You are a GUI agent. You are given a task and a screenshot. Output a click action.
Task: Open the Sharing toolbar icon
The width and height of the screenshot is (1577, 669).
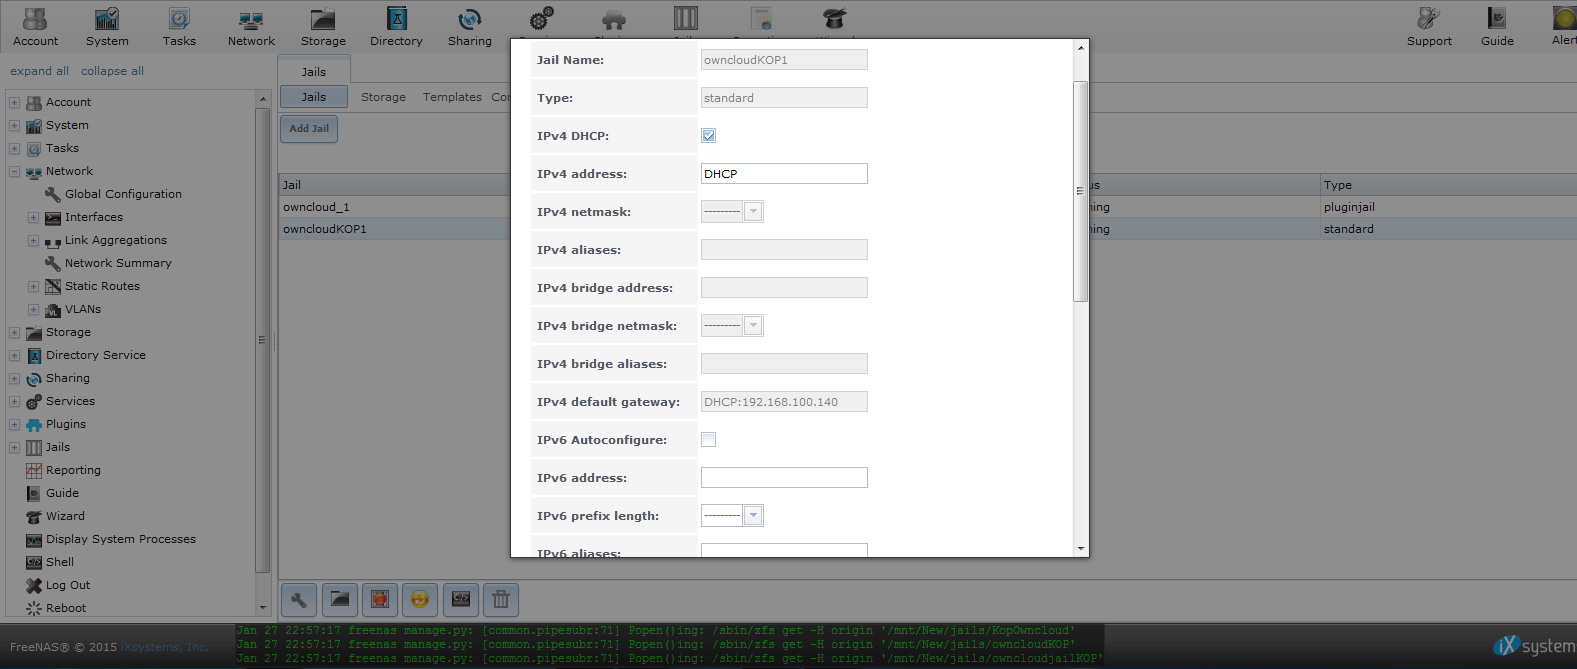470,27
